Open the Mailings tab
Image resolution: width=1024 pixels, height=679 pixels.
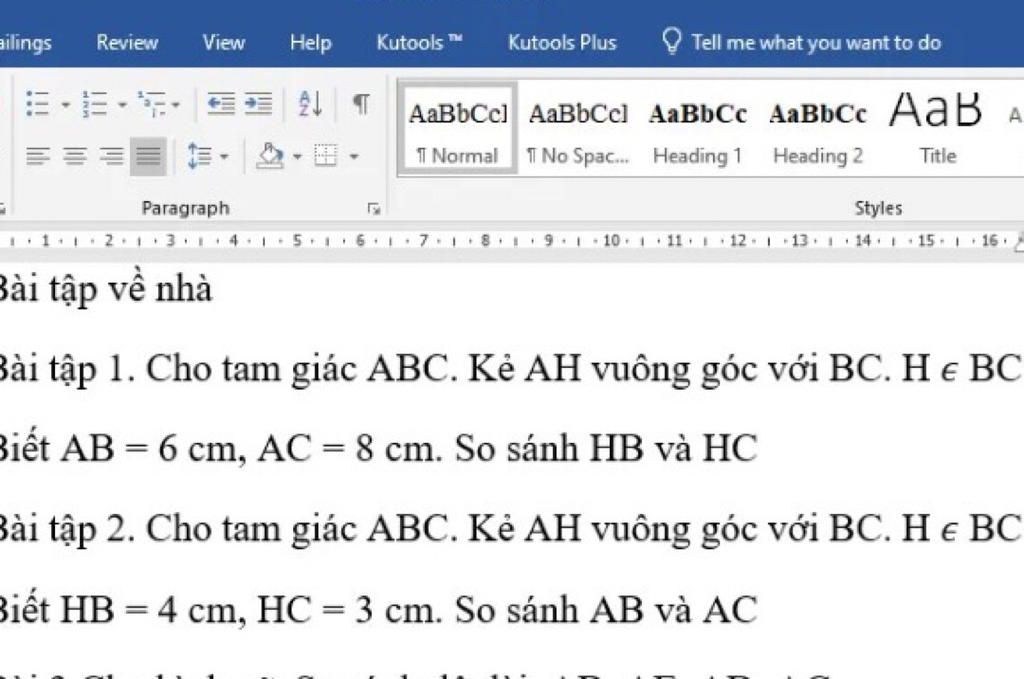tap(25, 42)
